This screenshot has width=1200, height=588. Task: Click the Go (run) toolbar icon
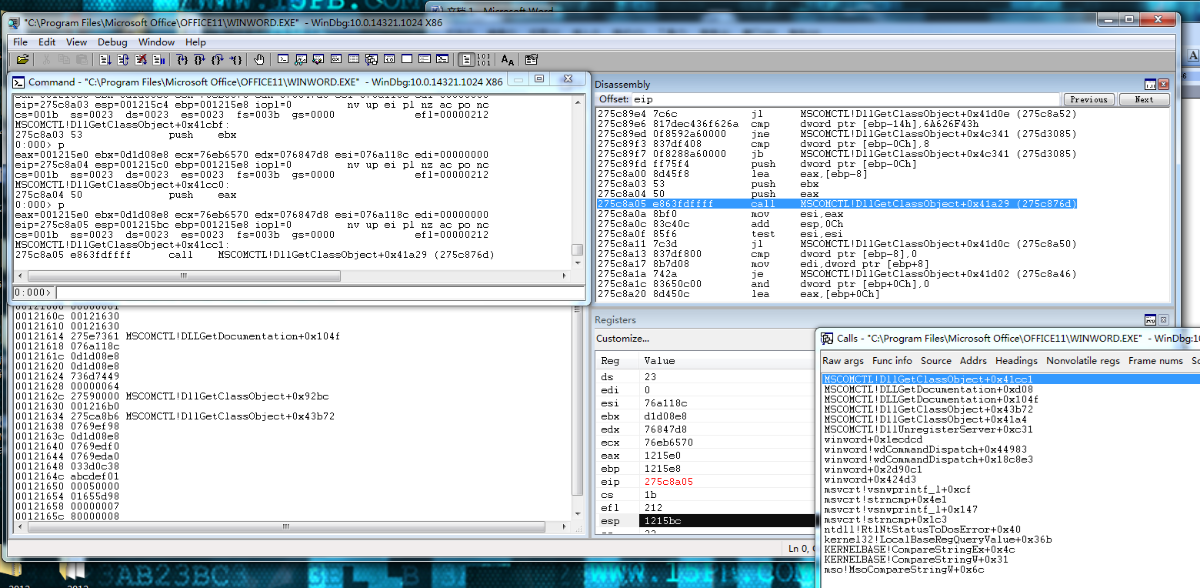105,60
